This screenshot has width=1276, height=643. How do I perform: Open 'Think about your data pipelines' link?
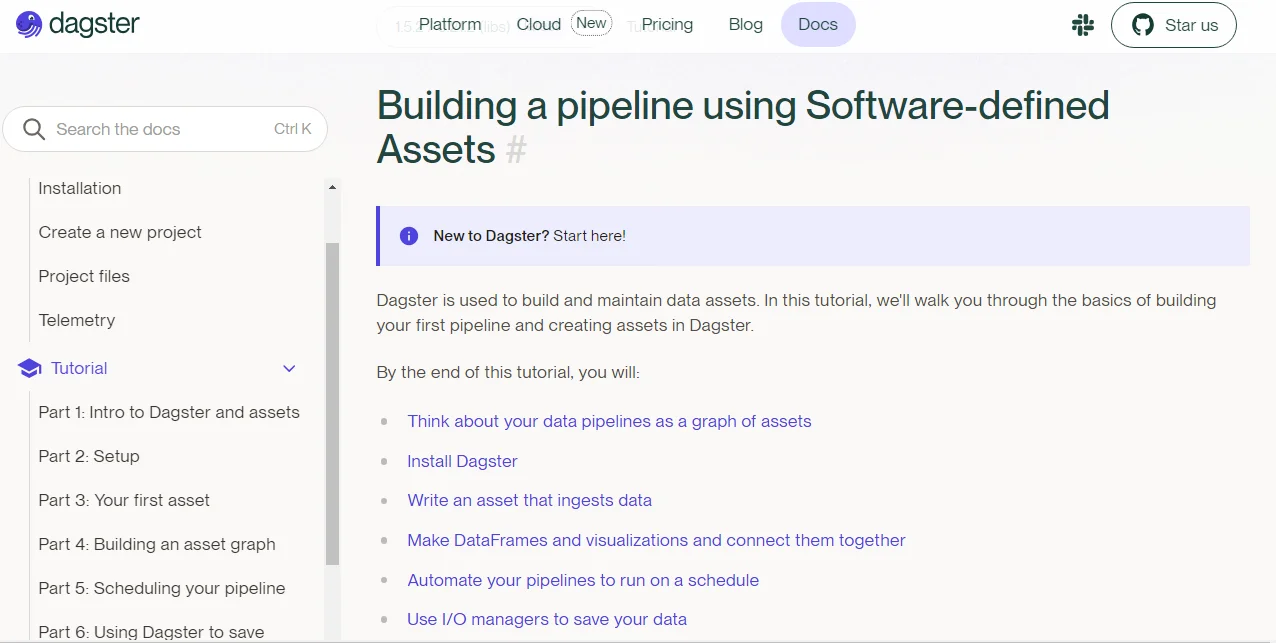pyautogui.click(x=609, y=421)
